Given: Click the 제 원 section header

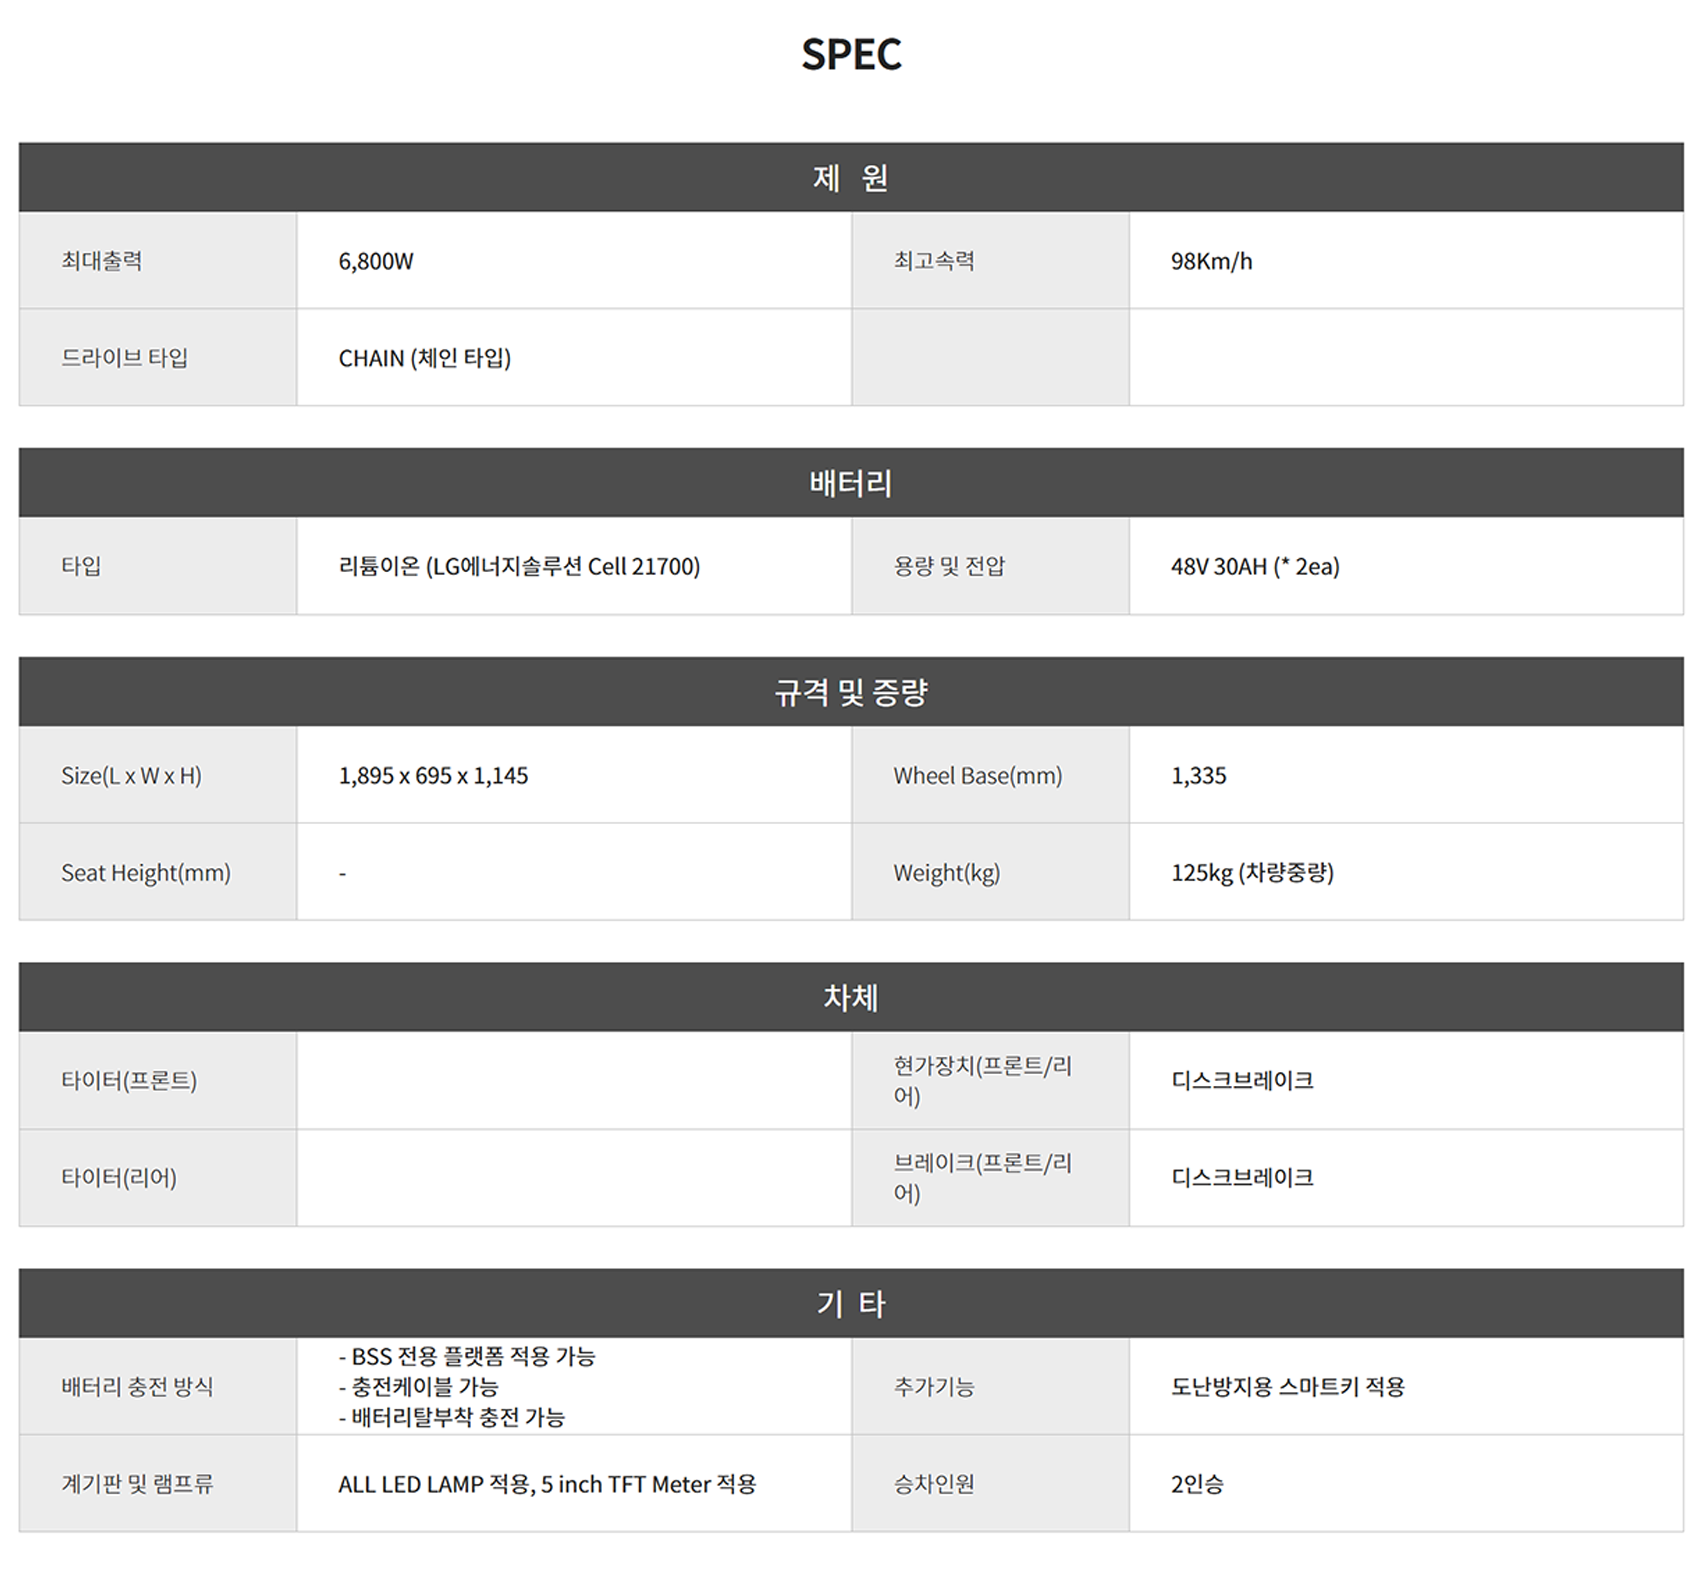Looking at the screenshot, I should point(851,178).
